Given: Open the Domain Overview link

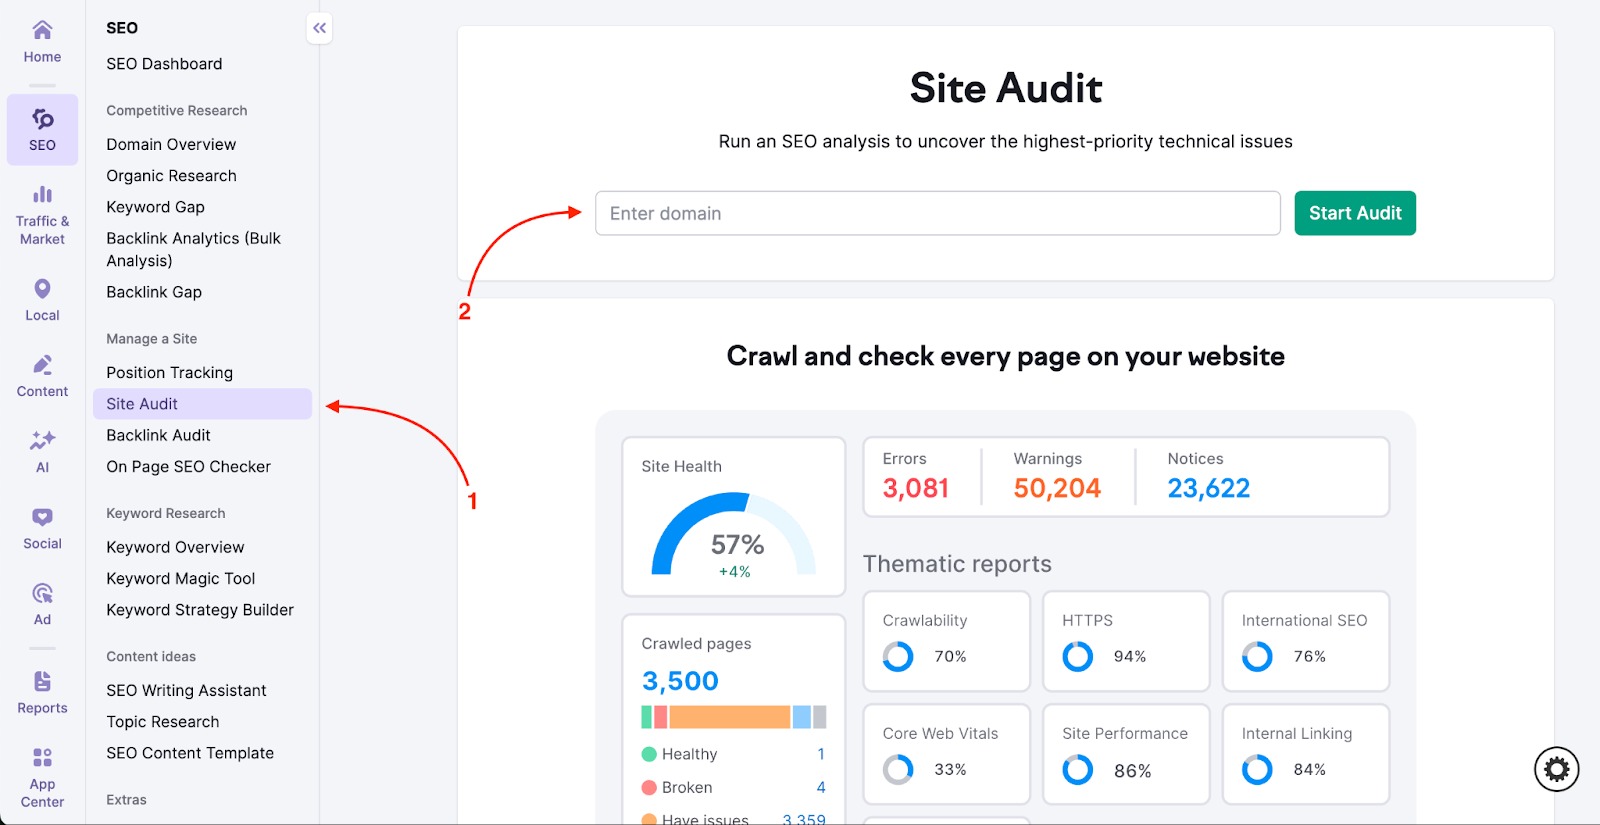Looking at the screenshot, I should 171,144.
